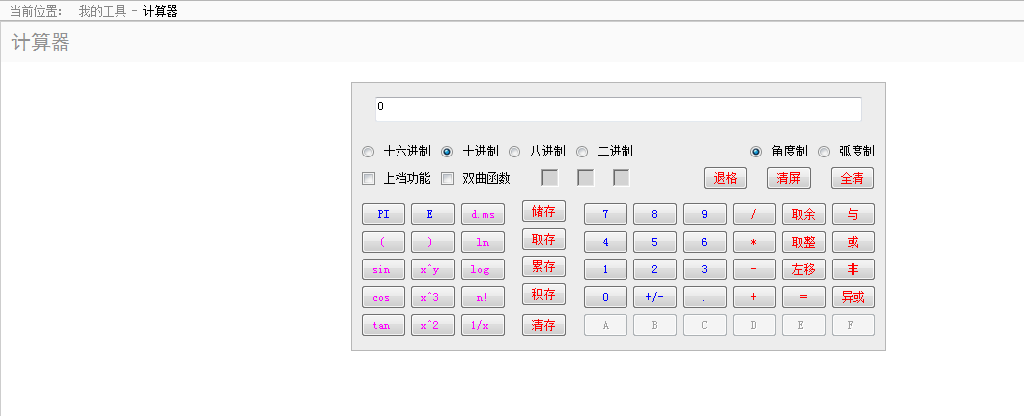Insert a closing parenthesis )

(x=432, y=242)
